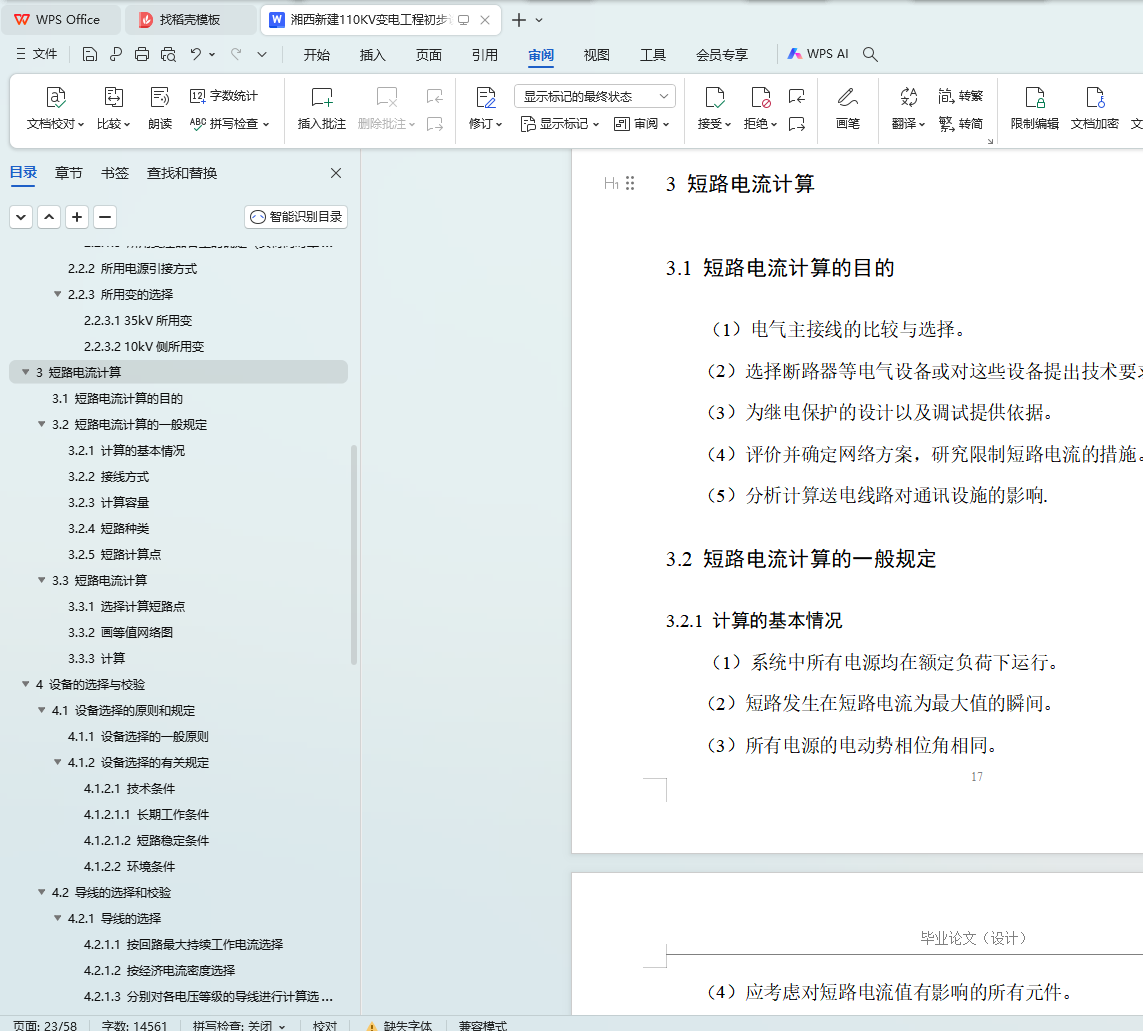Screen dimensions: 1143x1031
Task: Collapse the 3.3 短路电流计算 outline node
Action: [x=42, y=580]
